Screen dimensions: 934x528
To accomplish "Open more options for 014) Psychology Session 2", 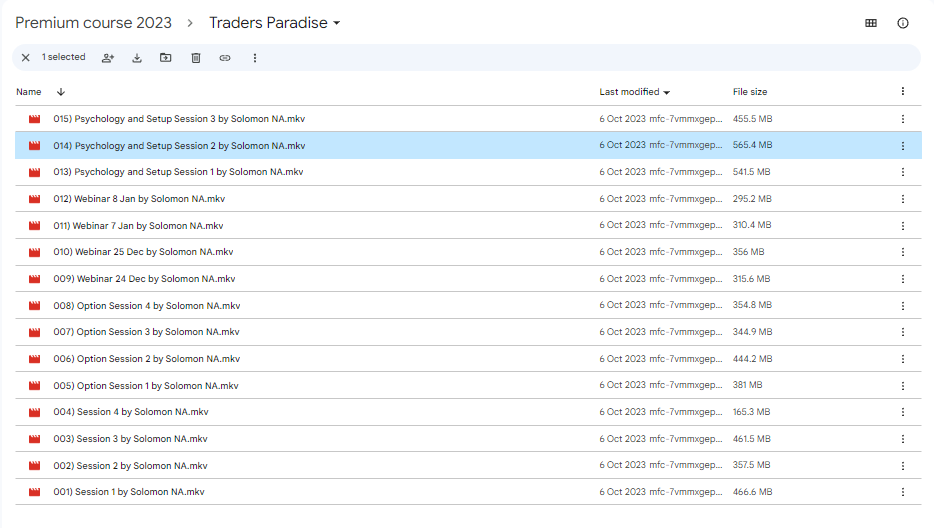I will pos(903,146).
